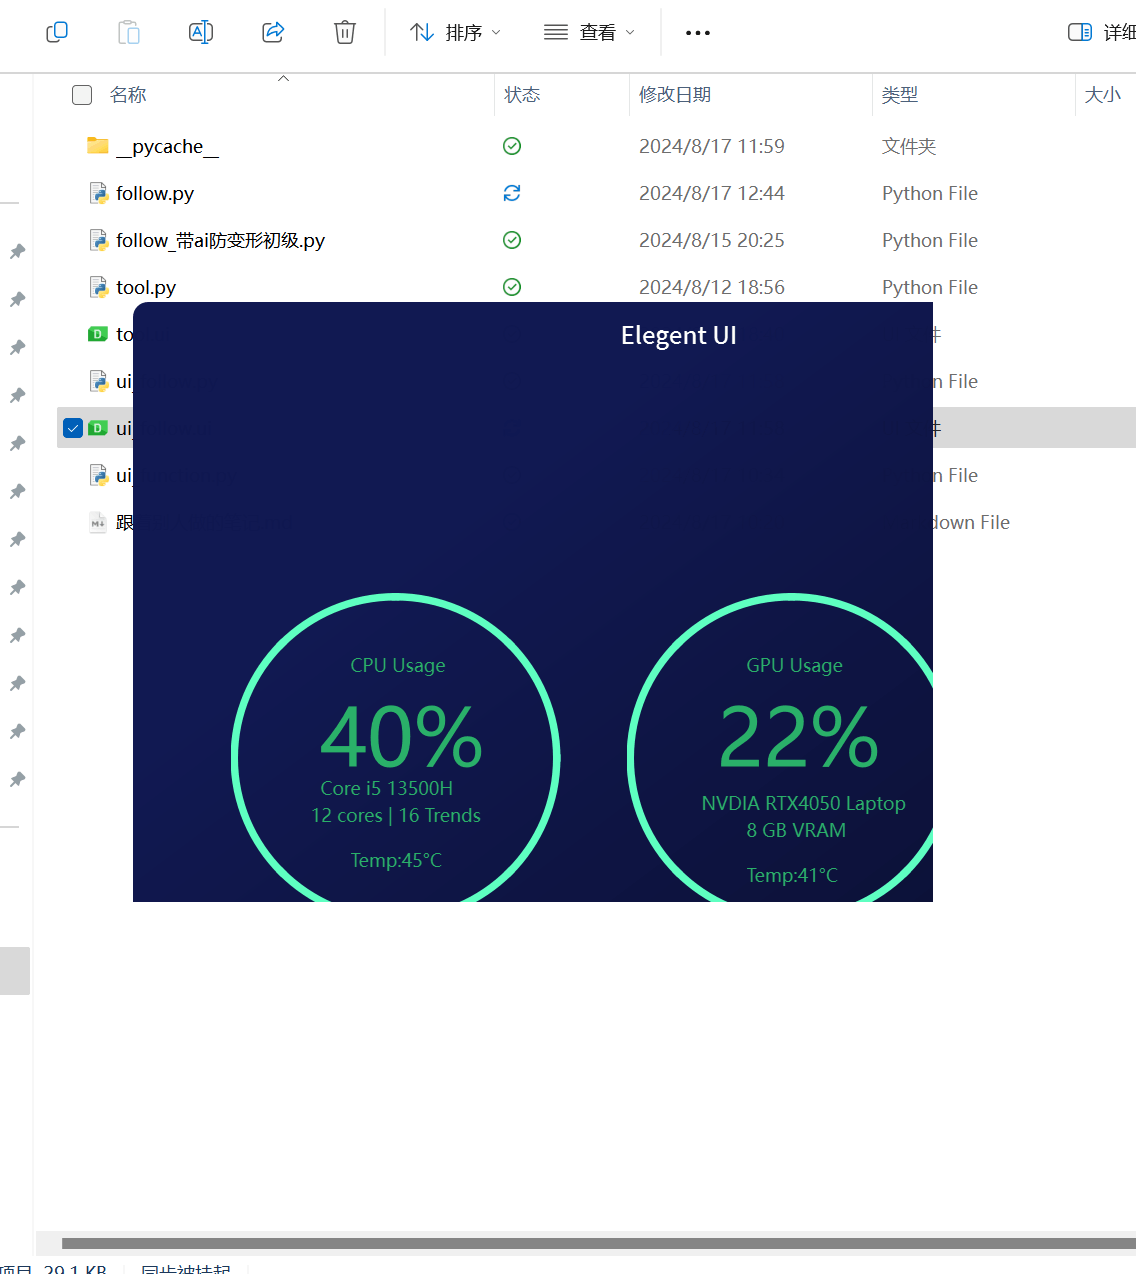The height and width of the screenshot is (1274, 1136).
Task: Open the See more three-dots menu
Action: pyautogui.click(x=698, y=33)
